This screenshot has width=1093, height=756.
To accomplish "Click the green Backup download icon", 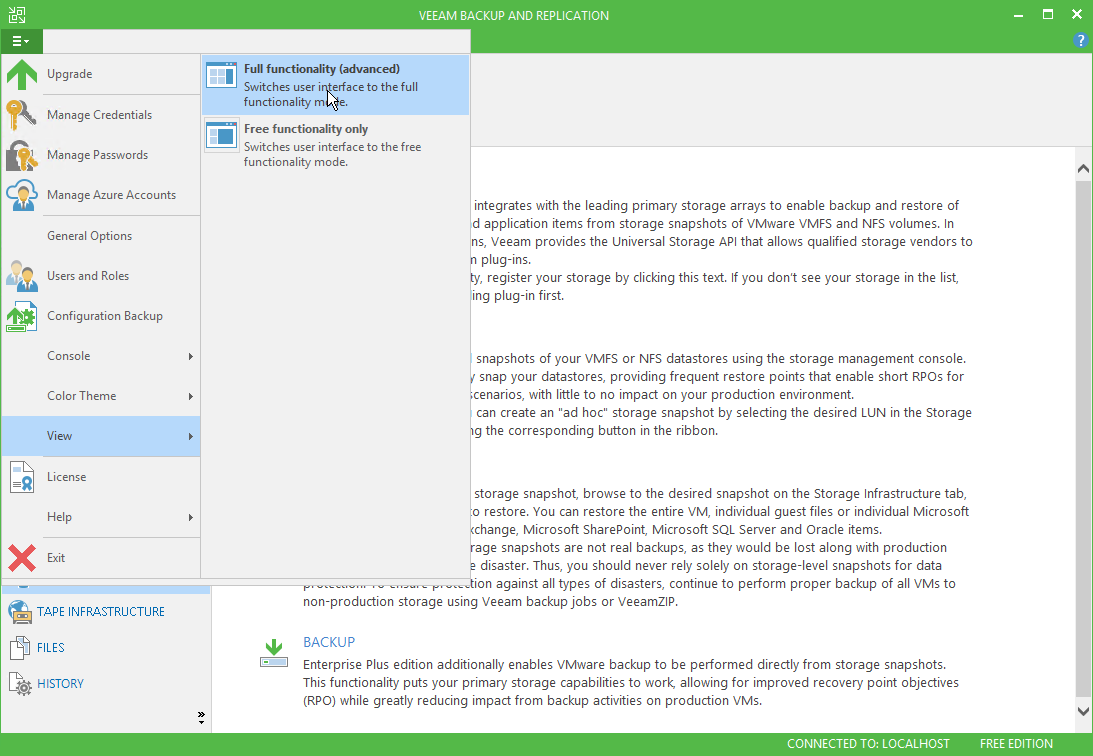I will [x=274, y=653].
